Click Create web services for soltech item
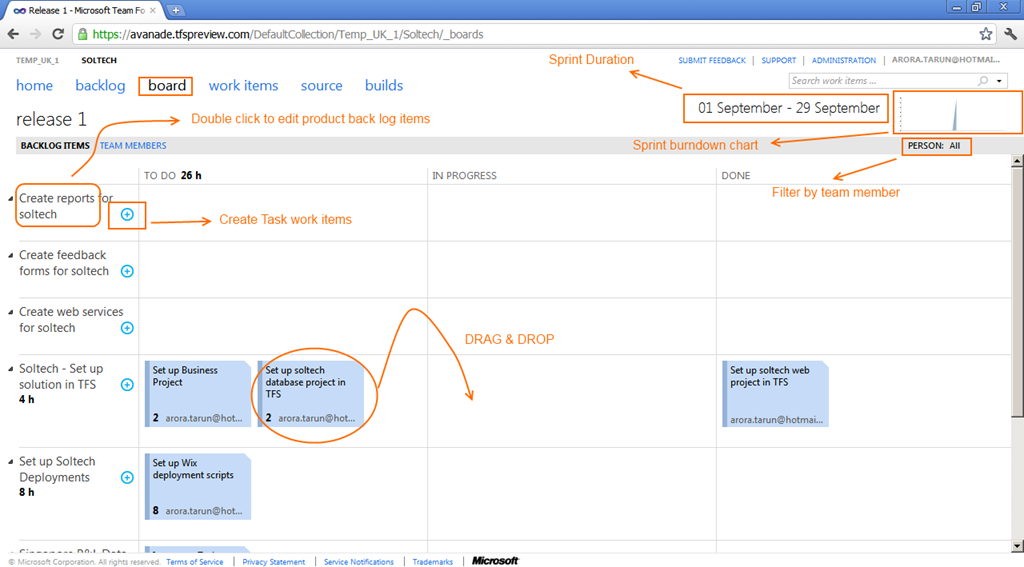Viewport: 1024px width, 567px height. [71, 319]
